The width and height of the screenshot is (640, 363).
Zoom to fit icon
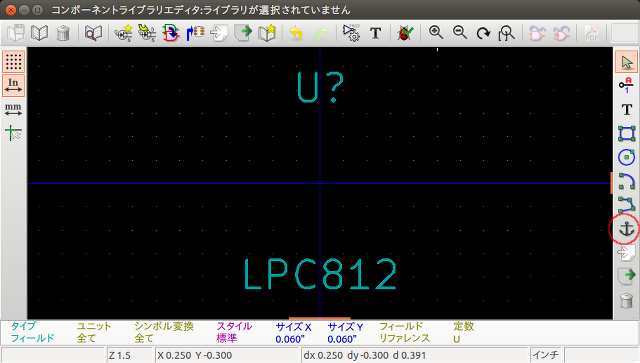click(x=507, y=33)
